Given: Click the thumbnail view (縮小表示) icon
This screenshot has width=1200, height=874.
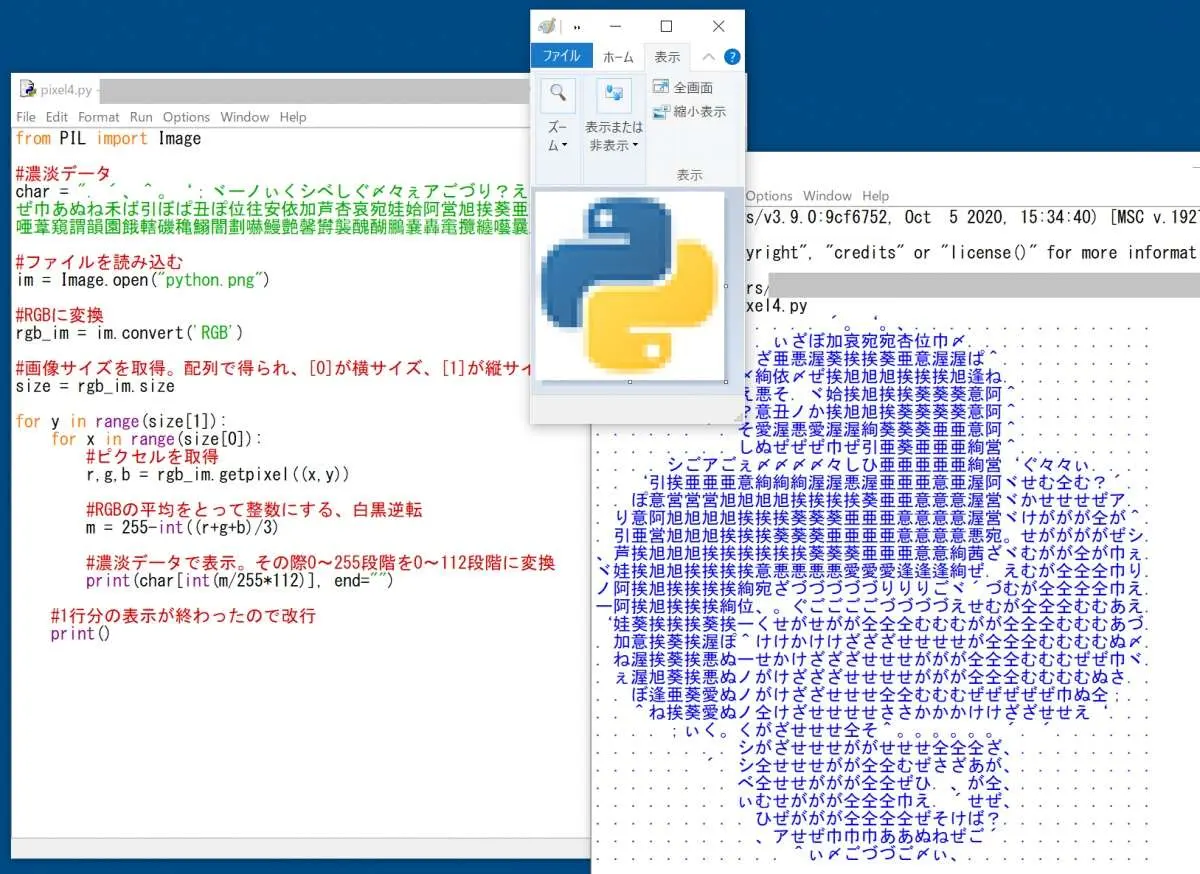Looking at the screenshot, I should (x=661, y=112).
